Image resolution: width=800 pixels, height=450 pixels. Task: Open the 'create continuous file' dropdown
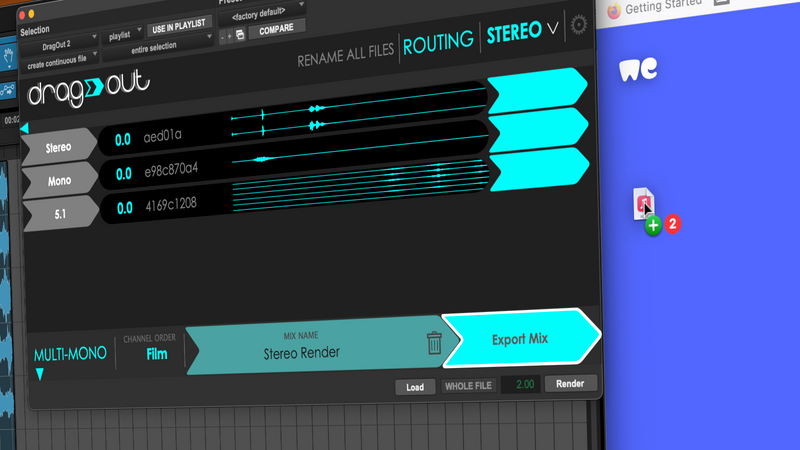click(x=59, y=62)
